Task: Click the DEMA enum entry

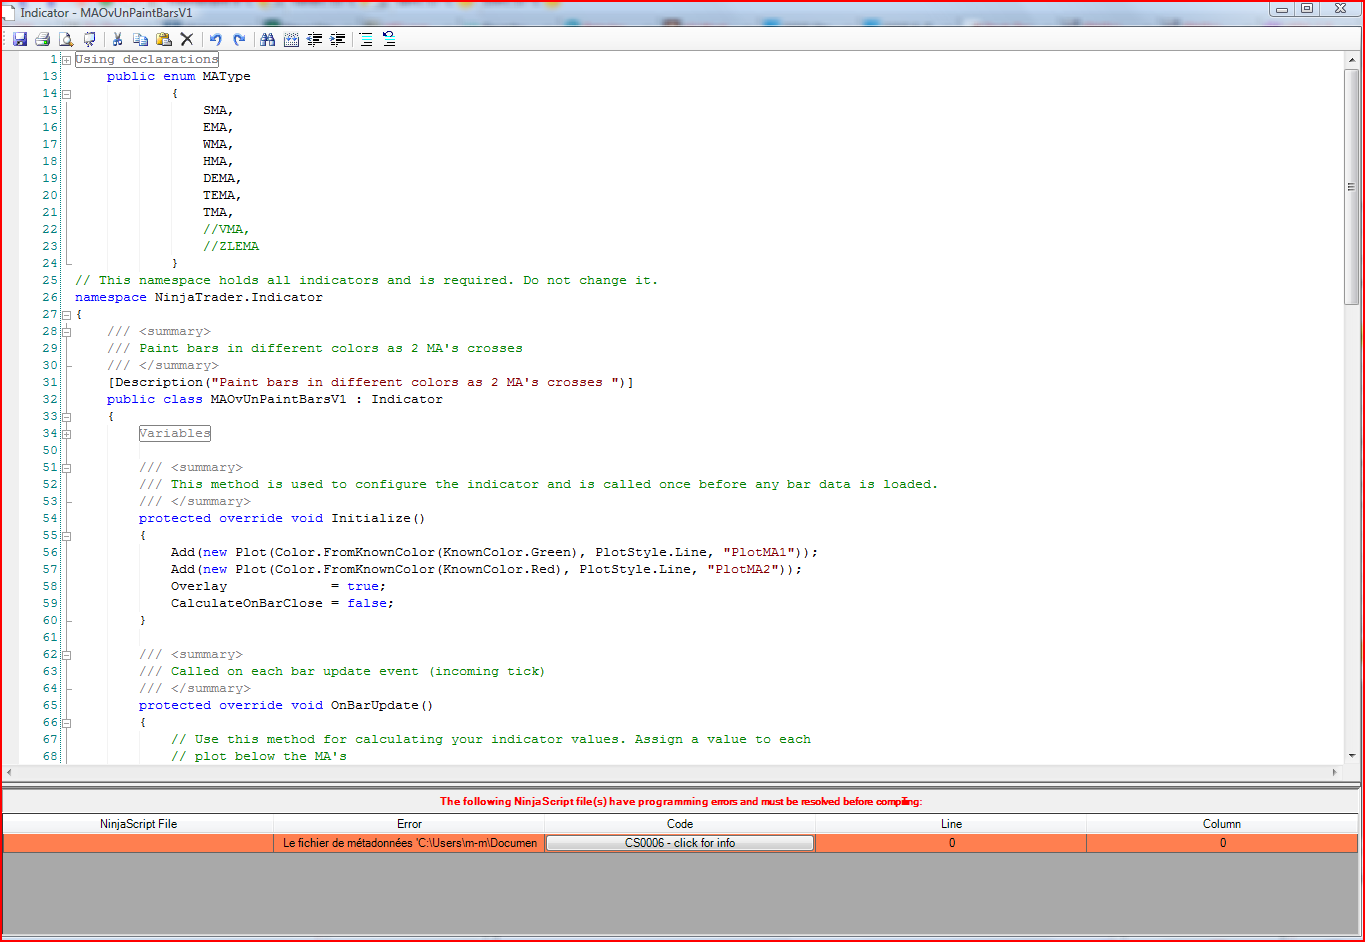Action: 222,178
